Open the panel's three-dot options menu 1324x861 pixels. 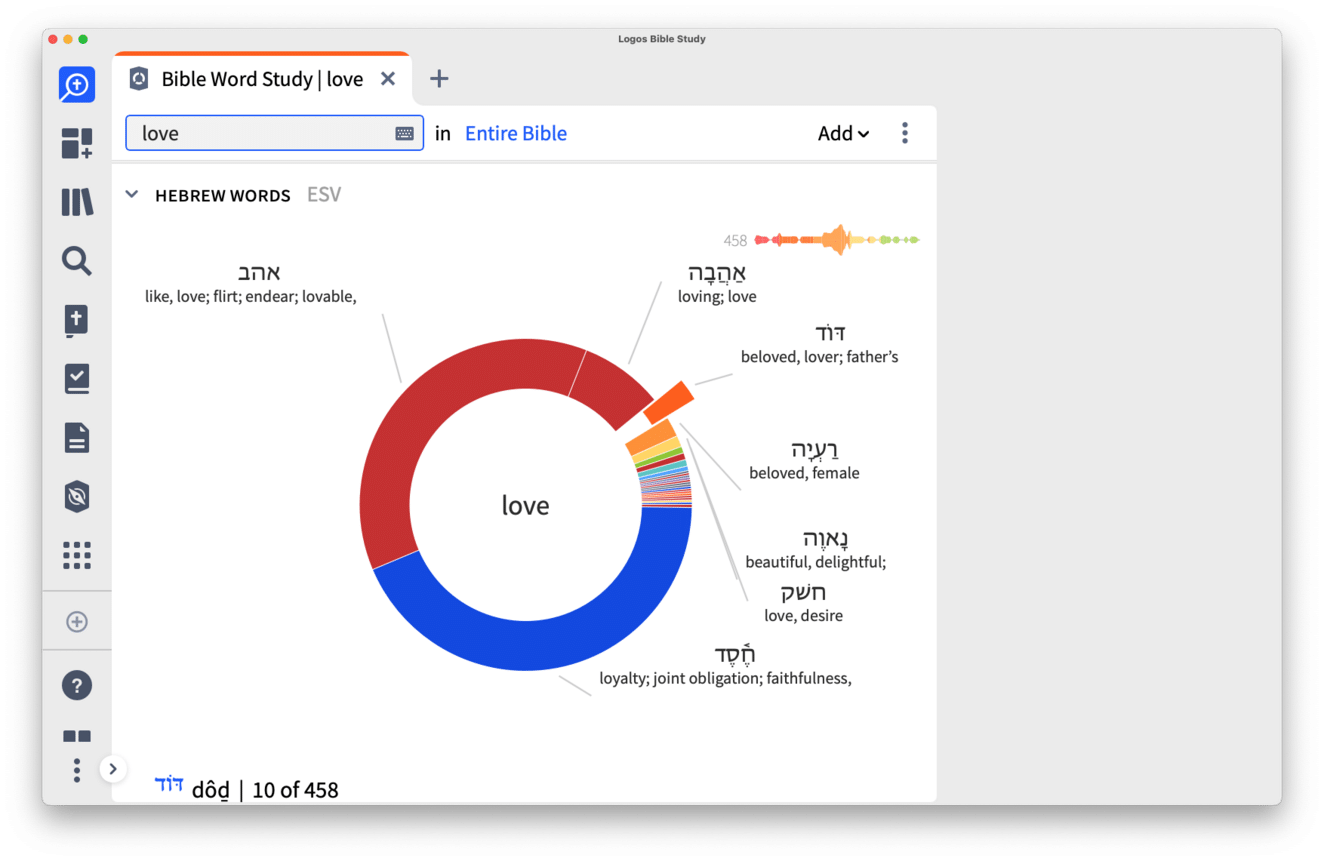904,134
